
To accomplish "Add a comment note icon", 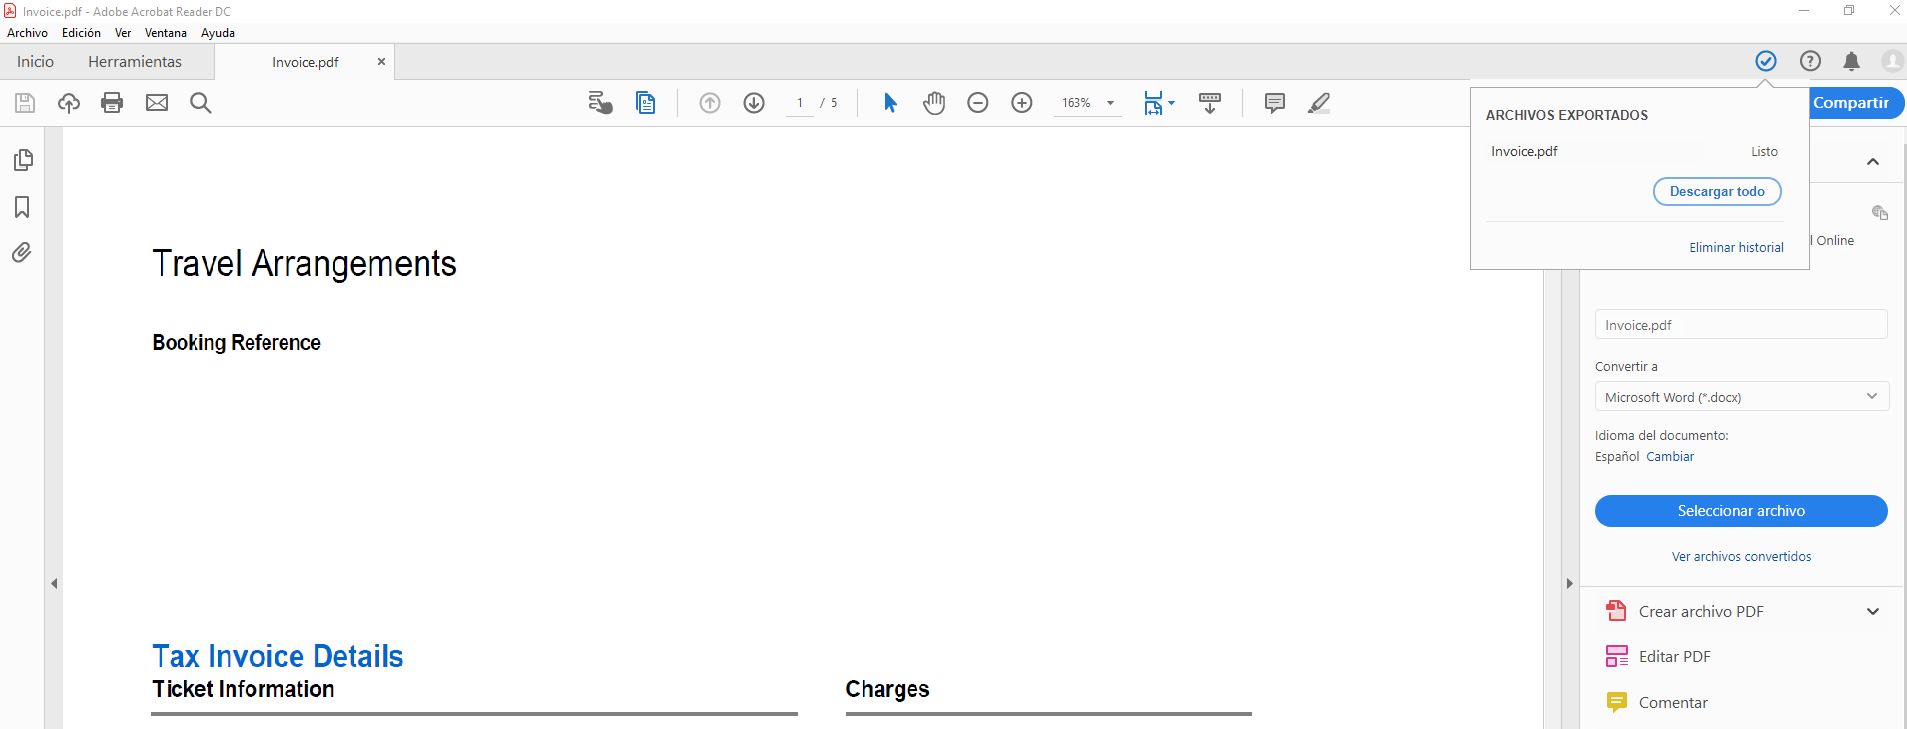I will 1275,103.
